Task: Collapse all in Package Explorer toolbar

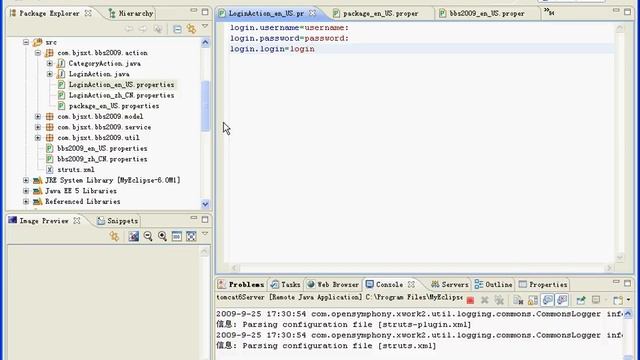Action: pos(177,29)
